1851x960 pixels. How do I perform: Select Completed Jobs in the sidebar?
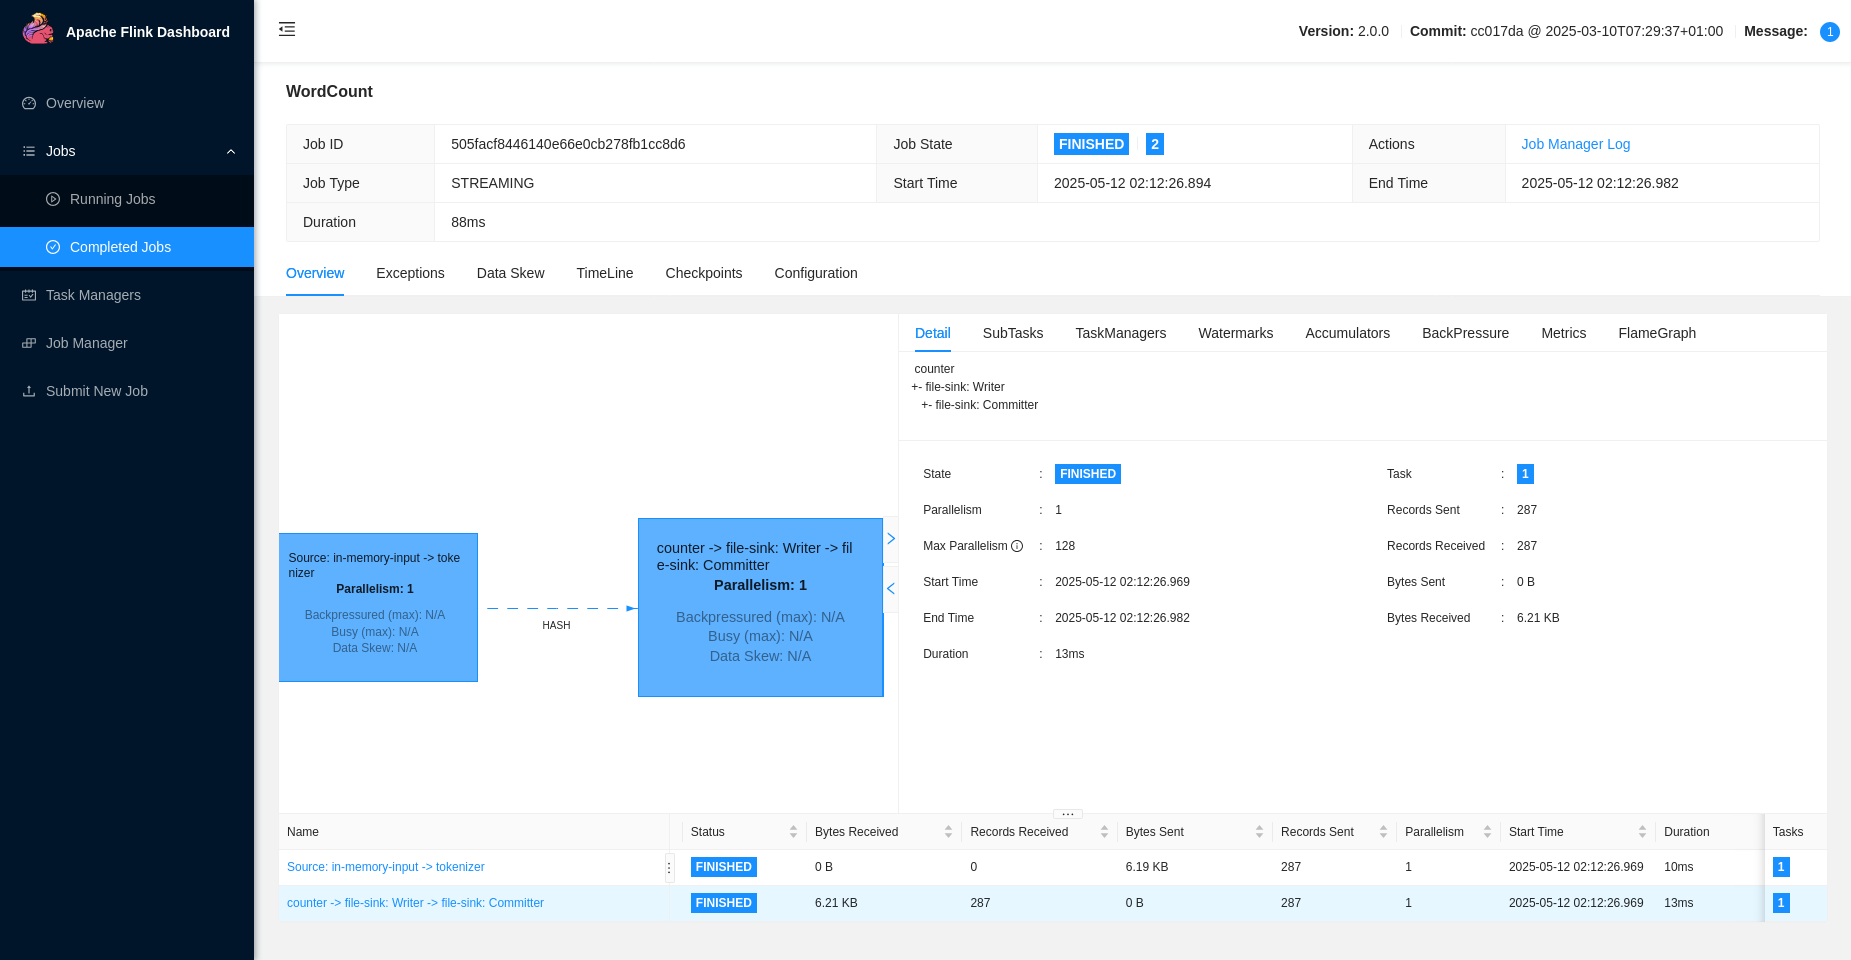coord(127,247)
